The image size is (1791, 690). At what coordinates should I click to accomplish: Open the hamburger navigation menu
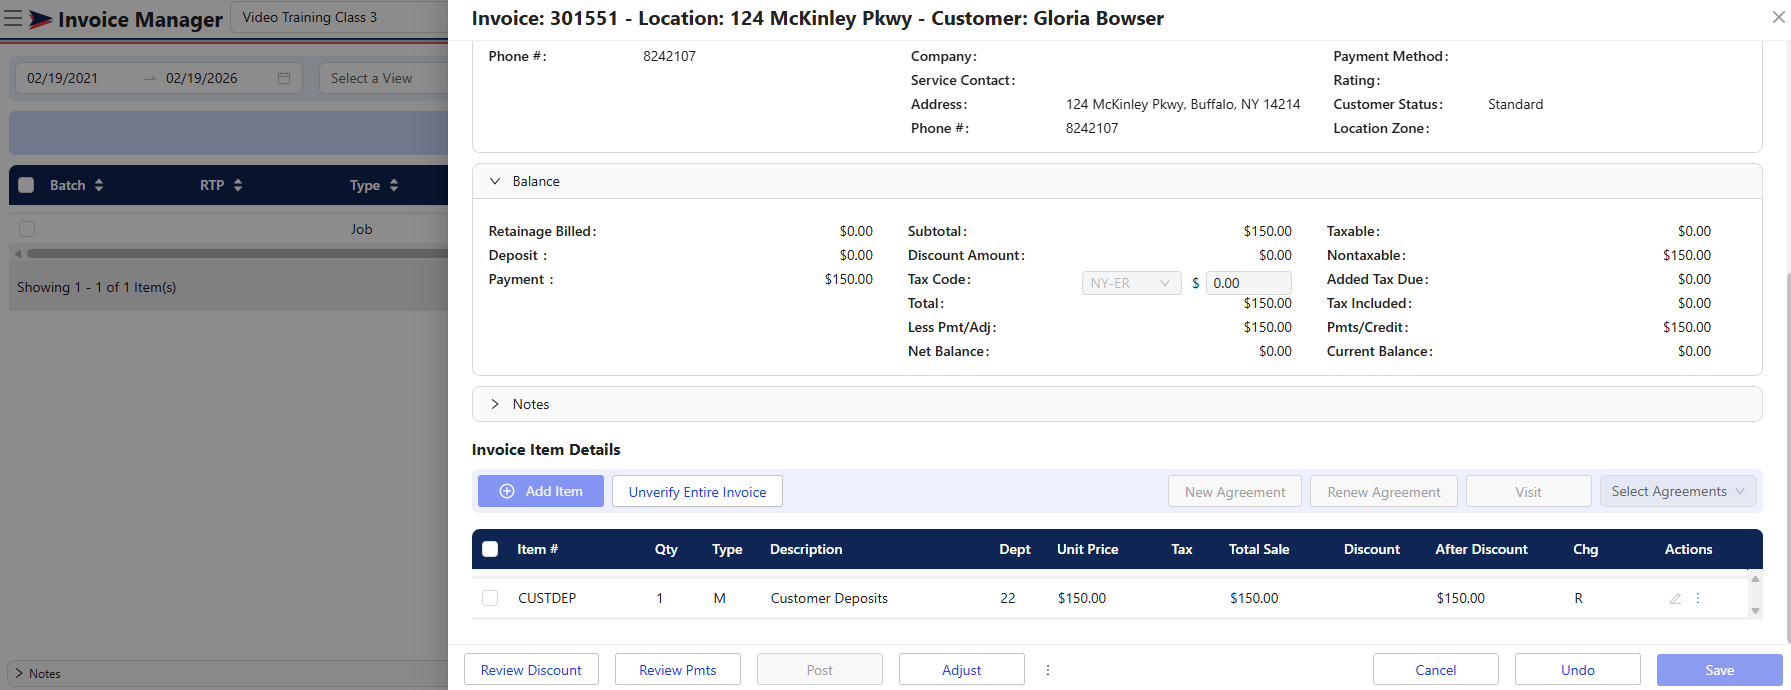(x=13, y=19)
